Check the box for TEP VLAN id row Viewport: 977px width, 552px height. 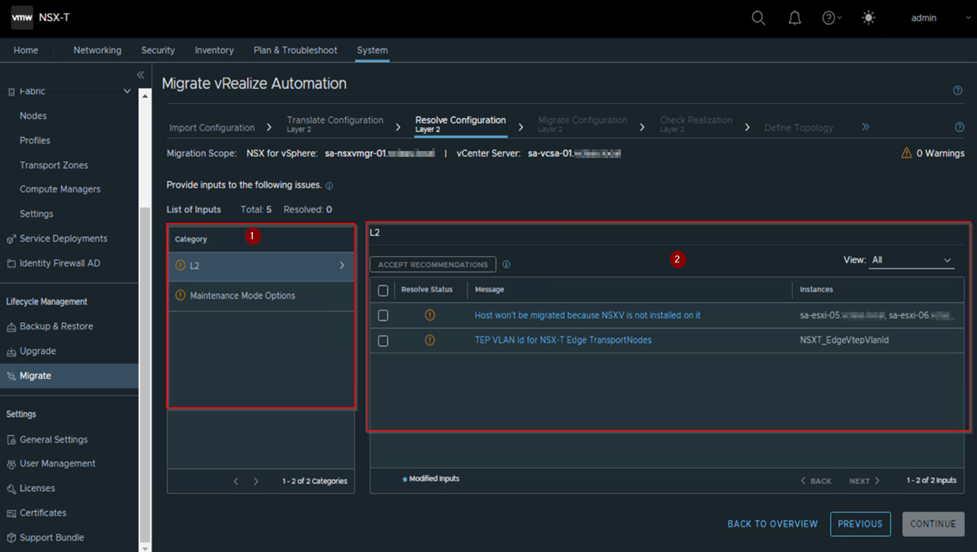tap(383, 340)
